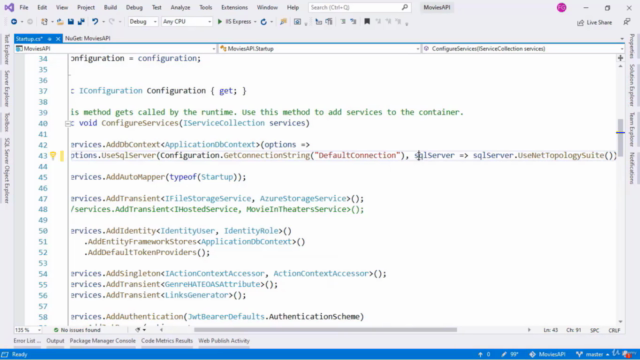
Task: Click the vertical scrollbar thumb in the editor
Action: tap(620, 138)
